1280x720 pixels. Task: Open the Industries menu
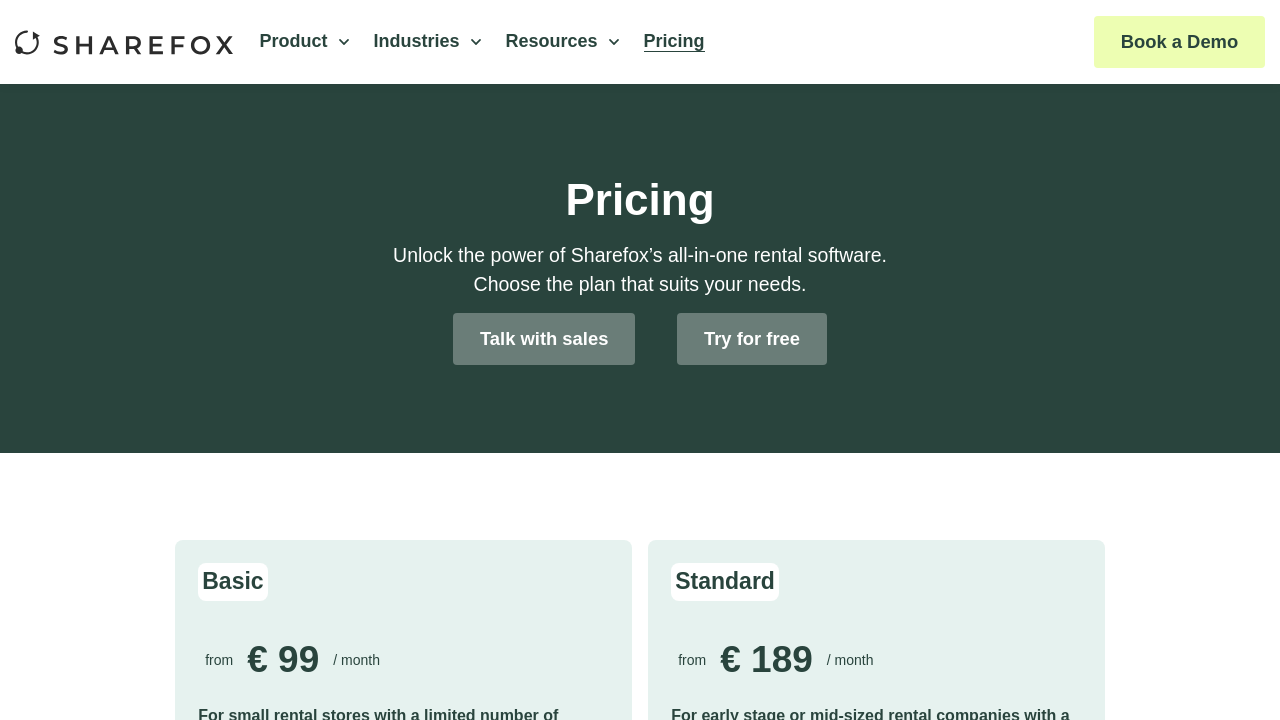(416, 41)
